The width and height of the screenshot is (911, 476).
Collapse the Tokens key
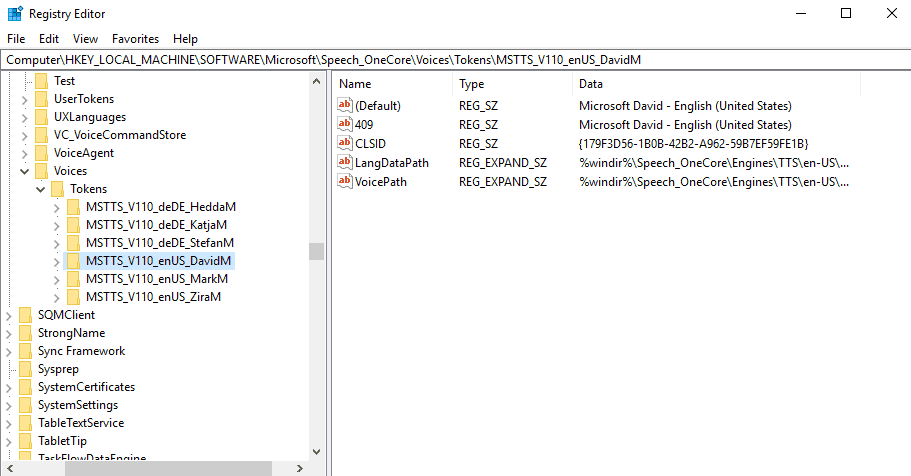[41, 189]
